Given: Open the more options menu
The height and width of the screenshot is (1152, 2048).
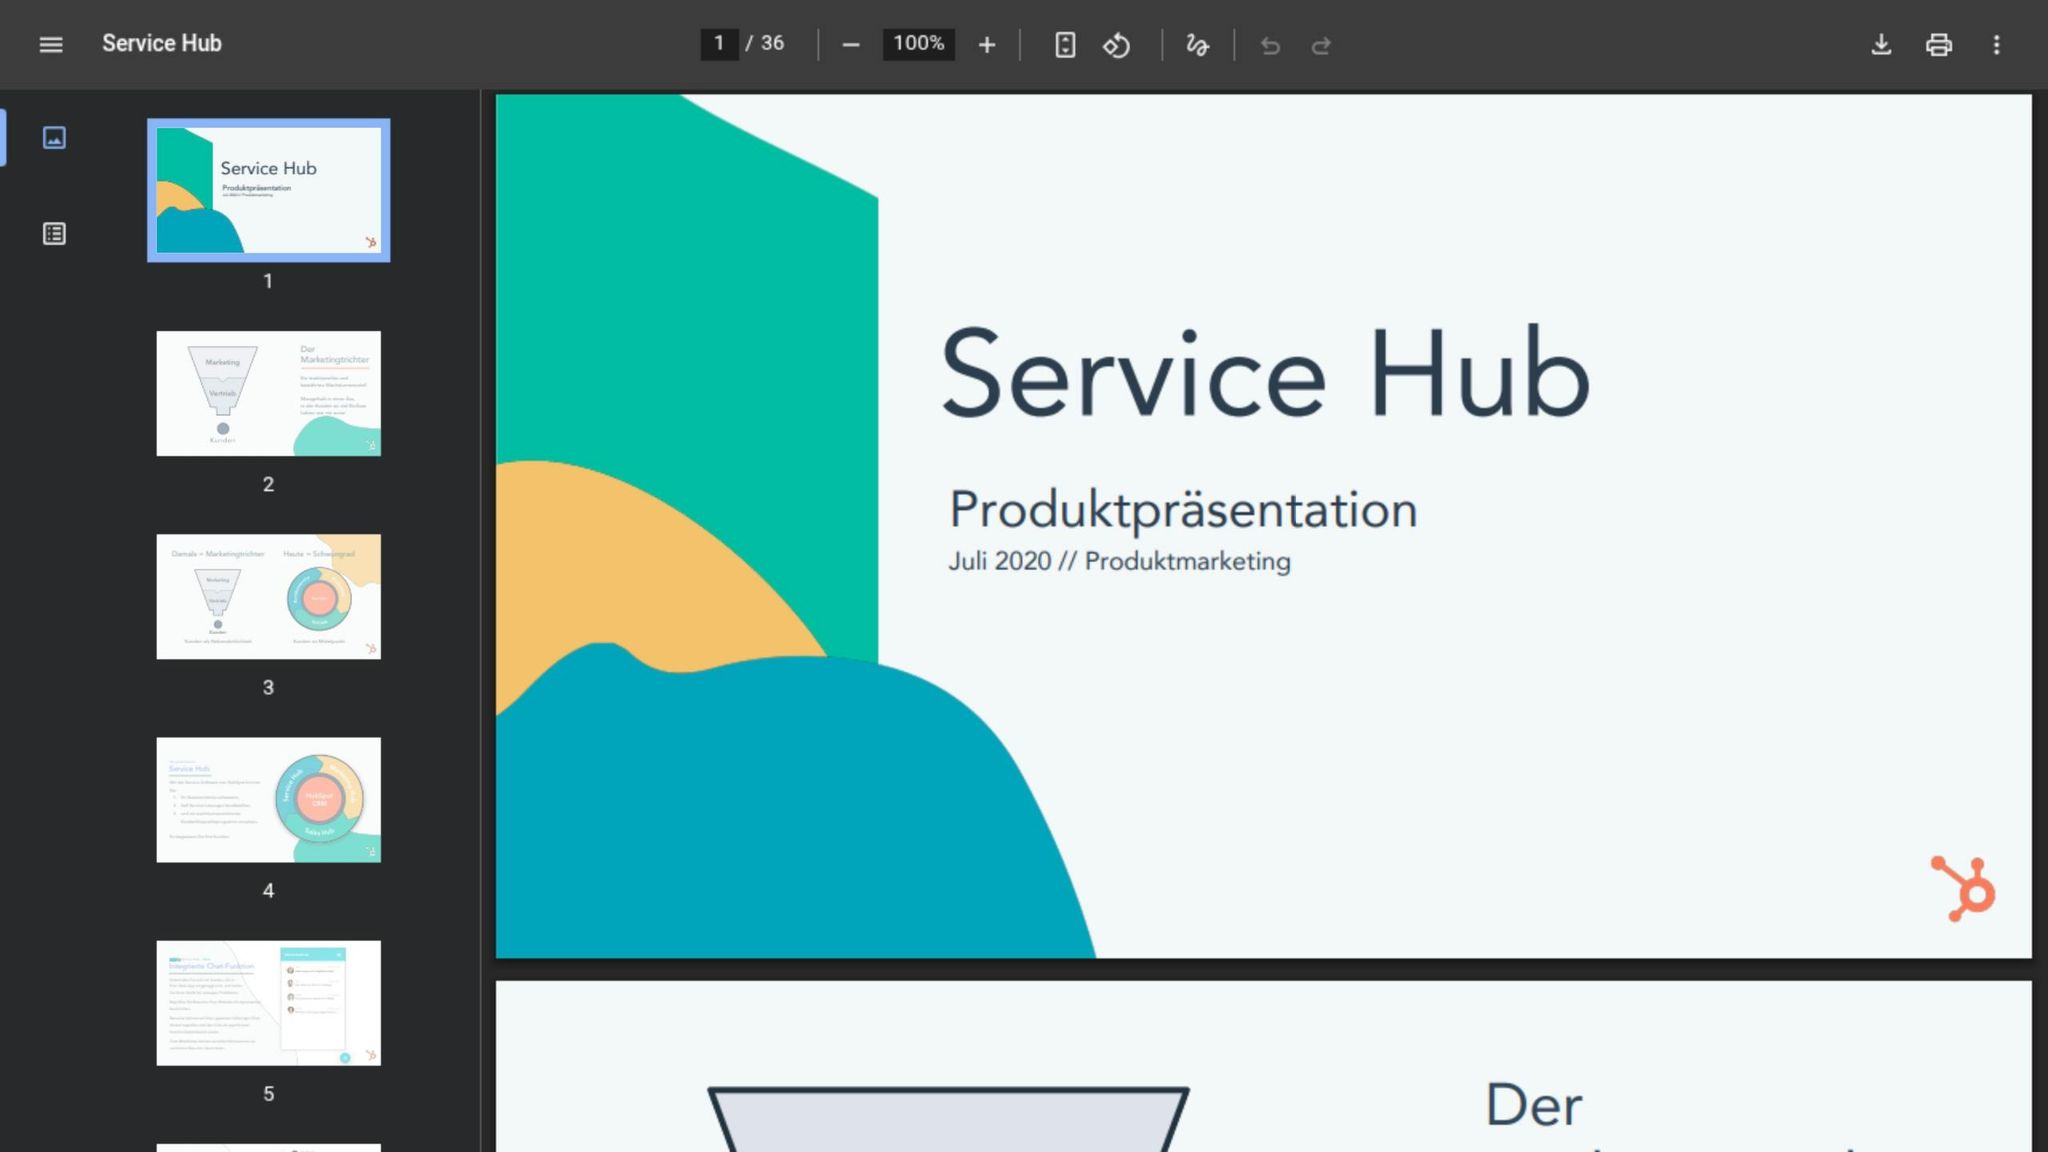Looking at the screenshot, I should tap(1997, 44).
